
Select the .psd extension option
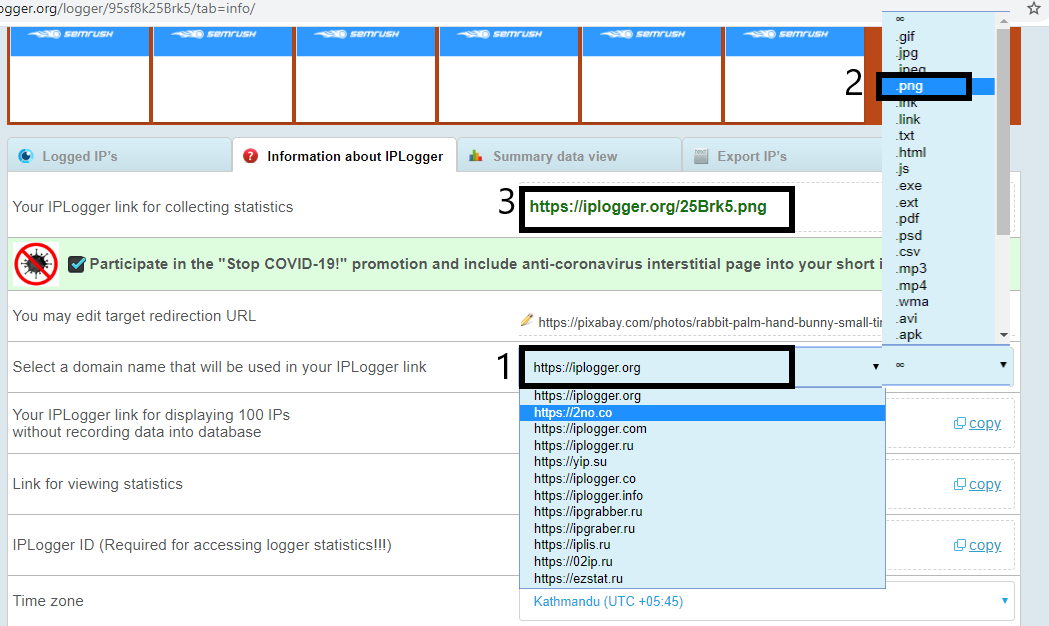pos(939,235)
